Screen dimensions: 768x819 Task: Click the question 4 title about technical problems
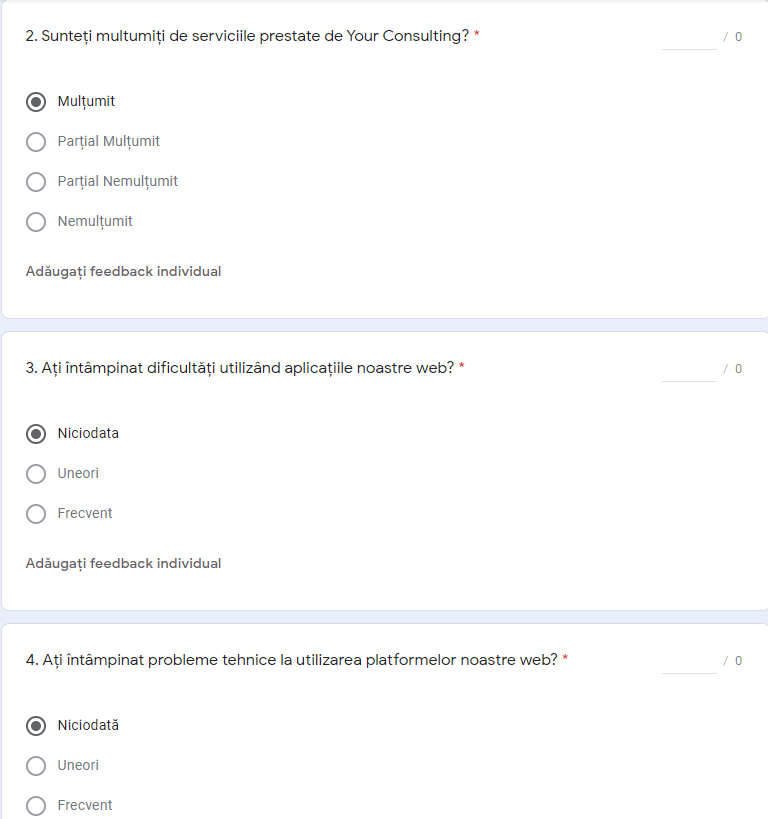[291, 660]
